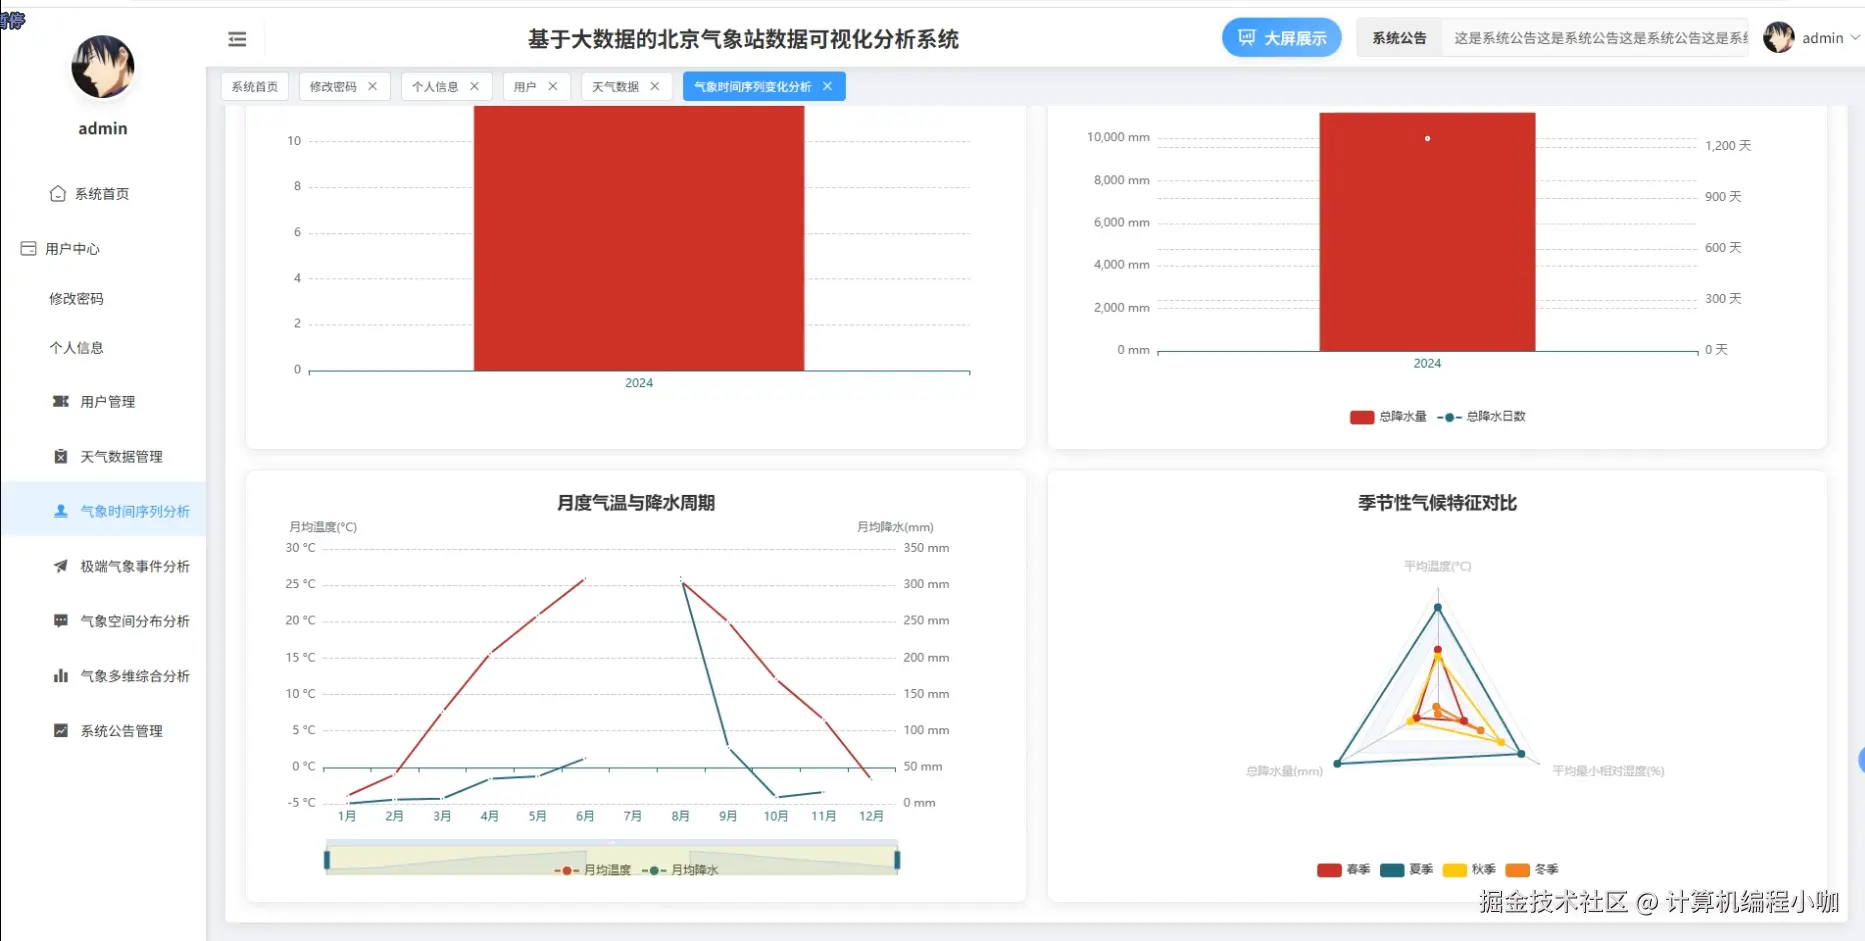1865x941 pixels.
Task: Toggle the 春季 radar legend item
Action: coord(1343,870)
